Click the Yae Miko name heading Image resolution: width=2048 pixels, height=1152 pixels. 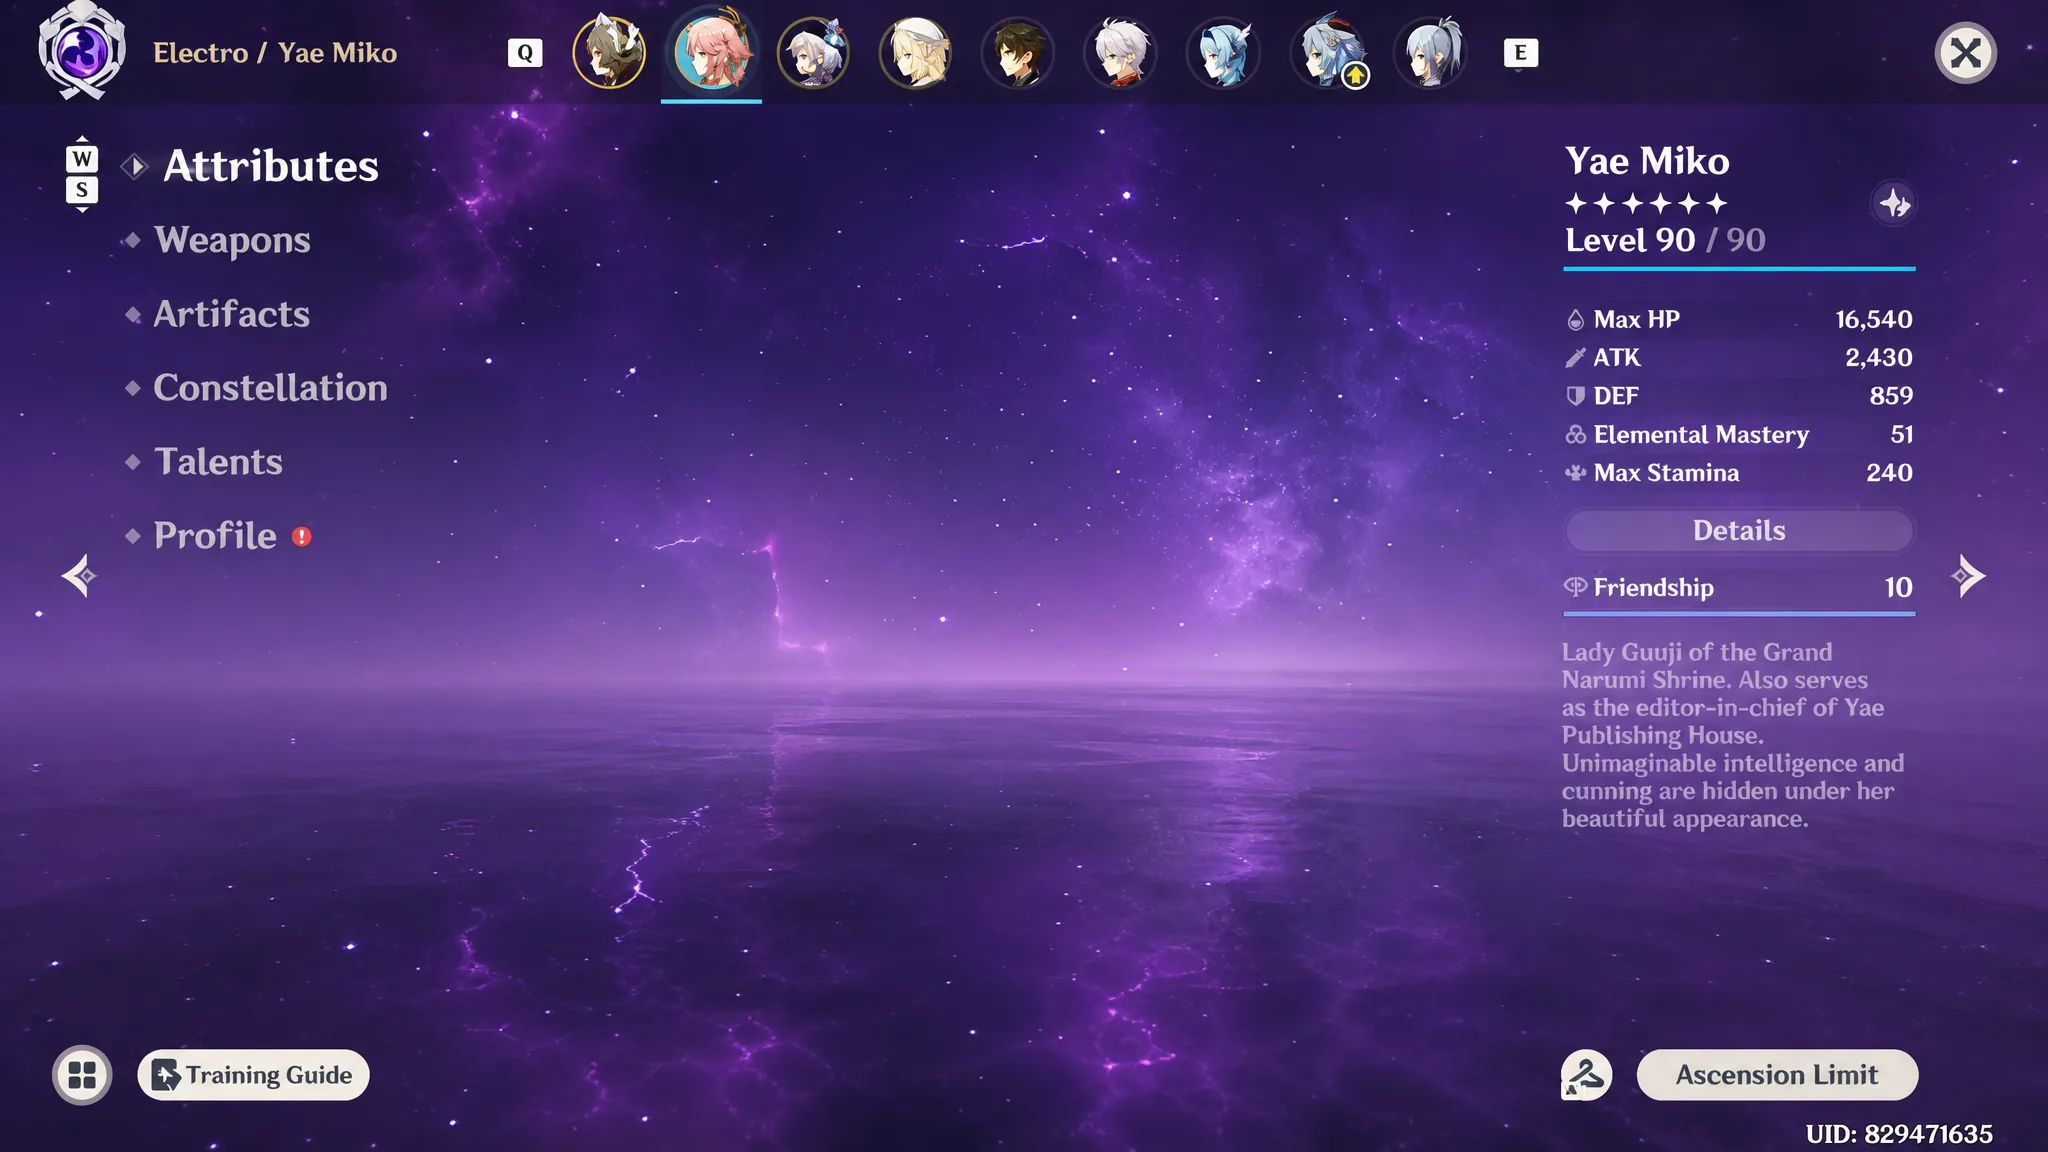1647,161
